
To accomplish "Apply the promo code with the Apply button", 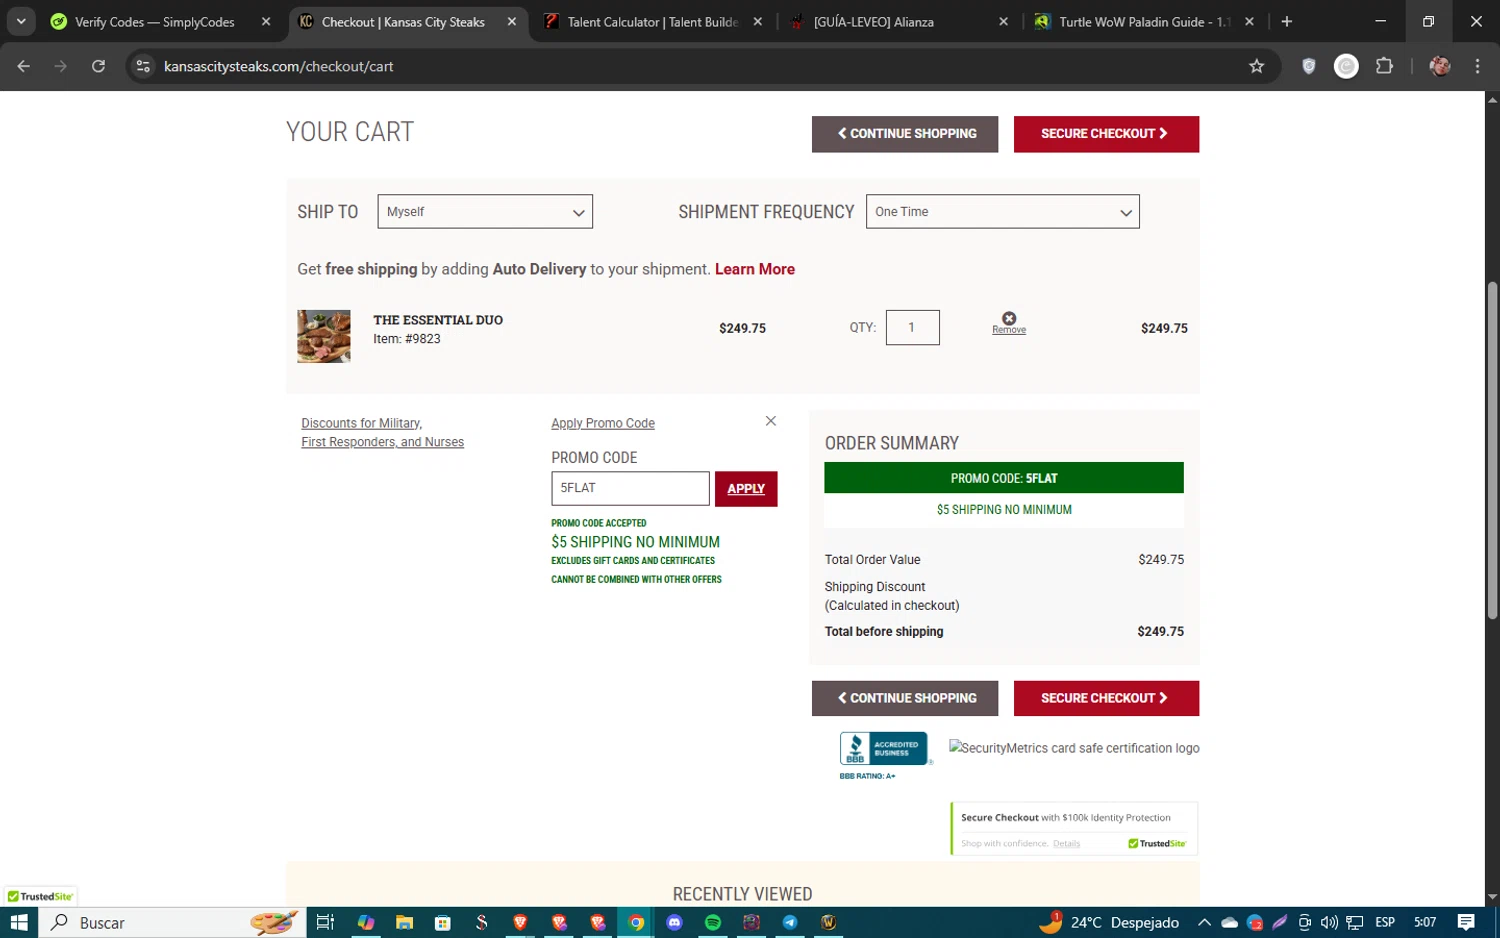I will pyautogui.click(x=746, y=489).
